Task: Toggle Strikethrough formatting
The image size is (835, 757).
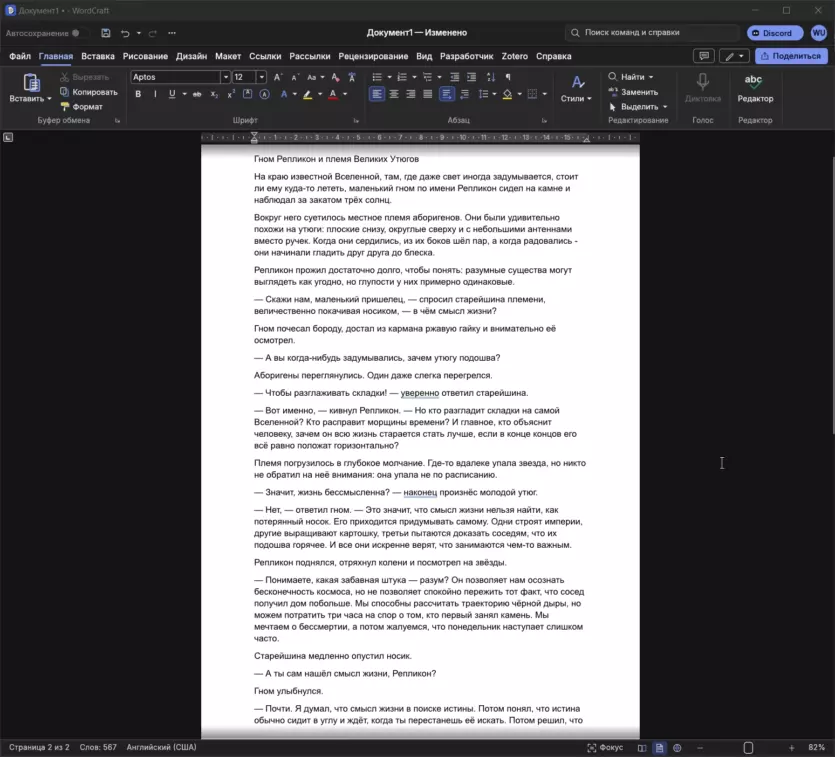Action: pyautogui.click(x=197, y=94)
